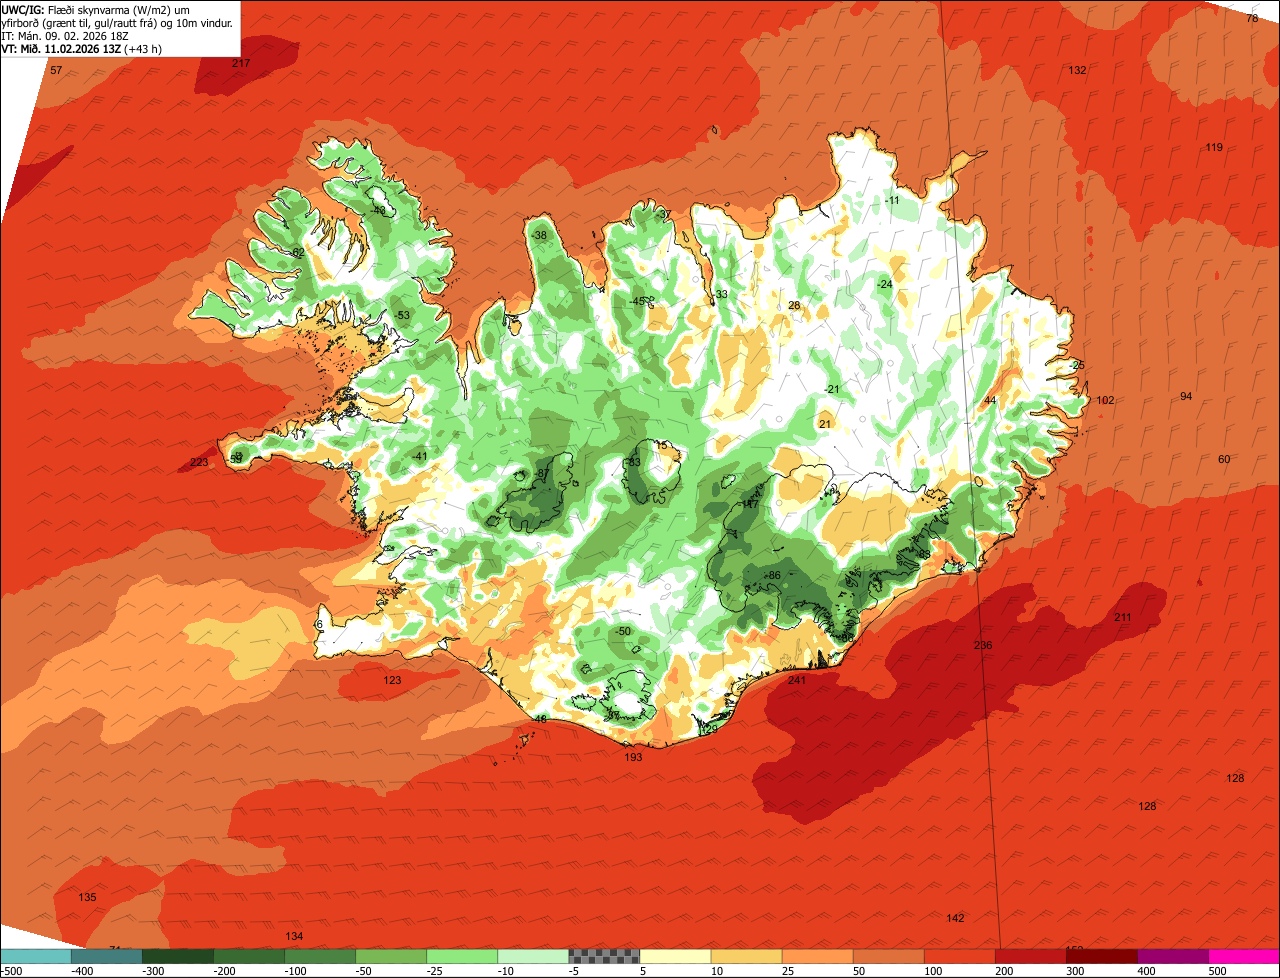
Task: Click the land flux value 28
Action: point(794,306)
